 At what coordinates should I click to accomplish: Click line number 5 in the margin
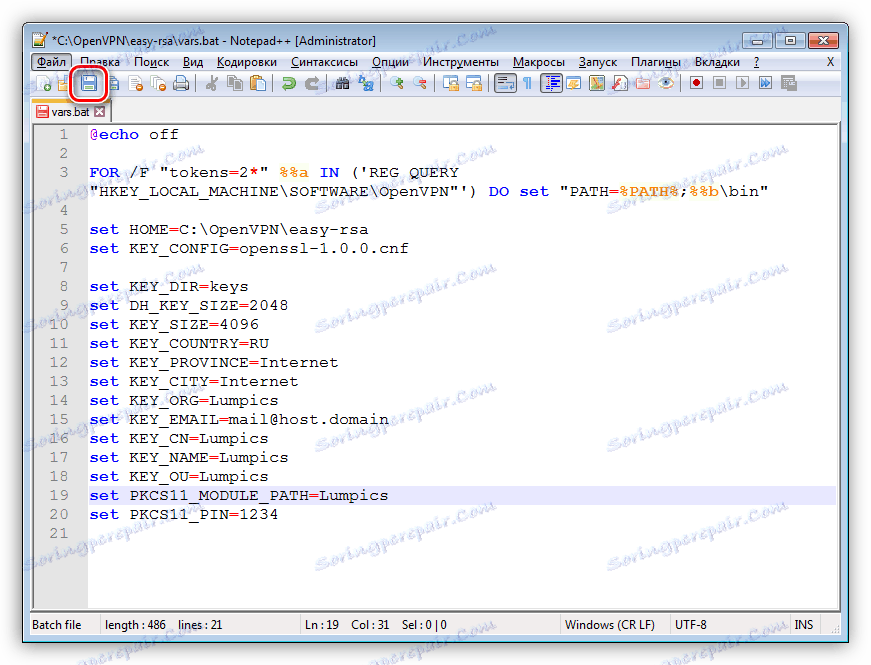[64, 229]
